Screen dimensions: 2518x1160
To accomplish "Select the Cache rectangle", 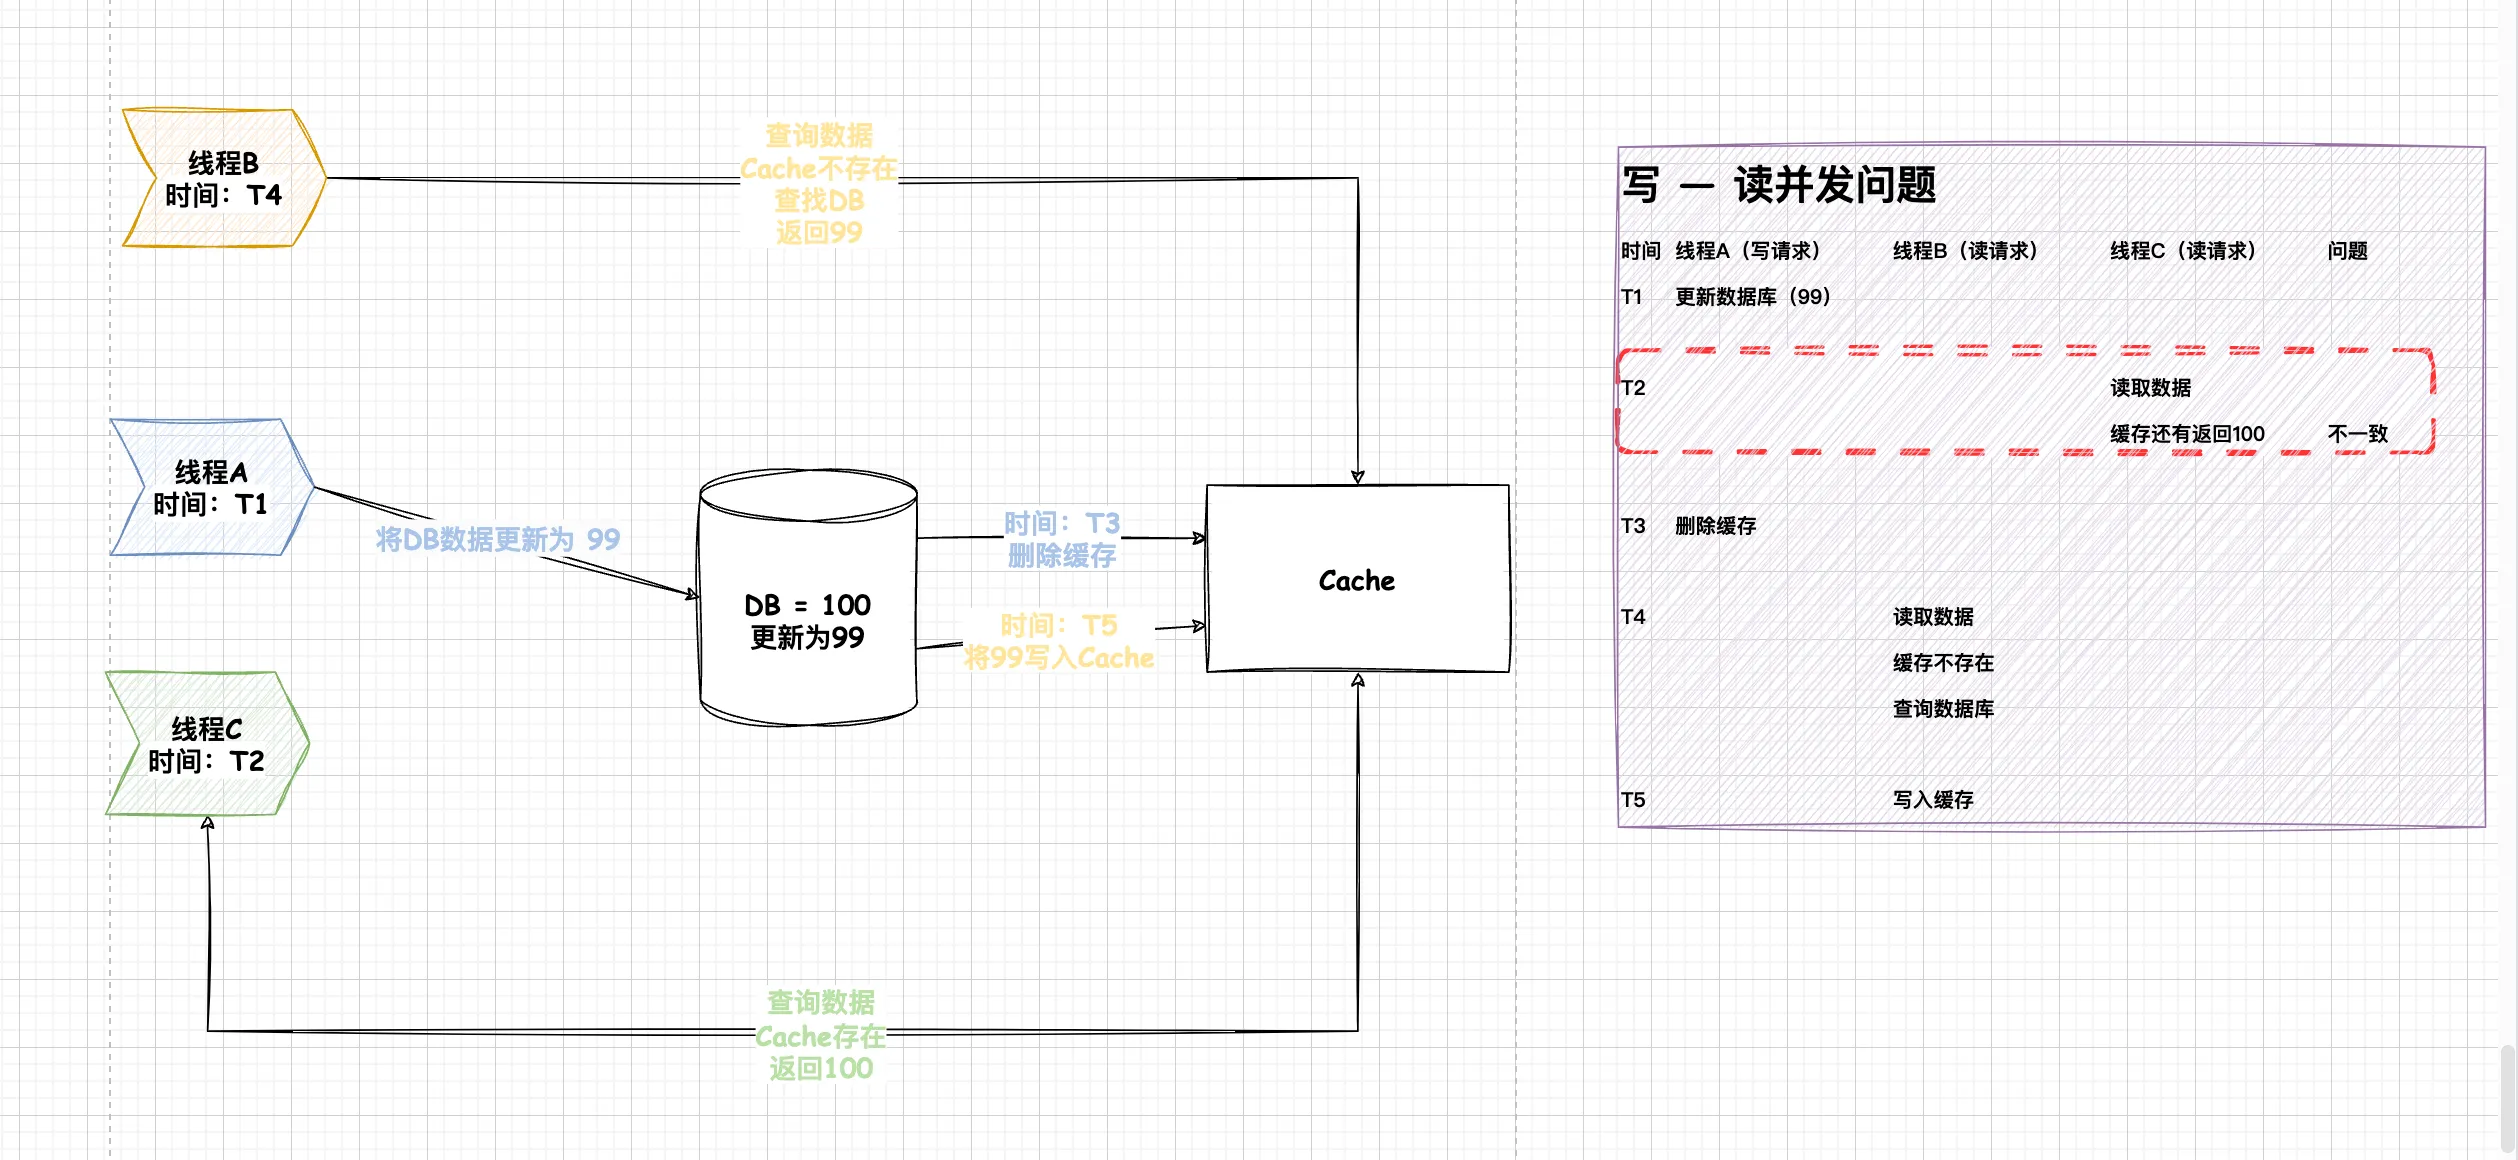I will 1356,580.
